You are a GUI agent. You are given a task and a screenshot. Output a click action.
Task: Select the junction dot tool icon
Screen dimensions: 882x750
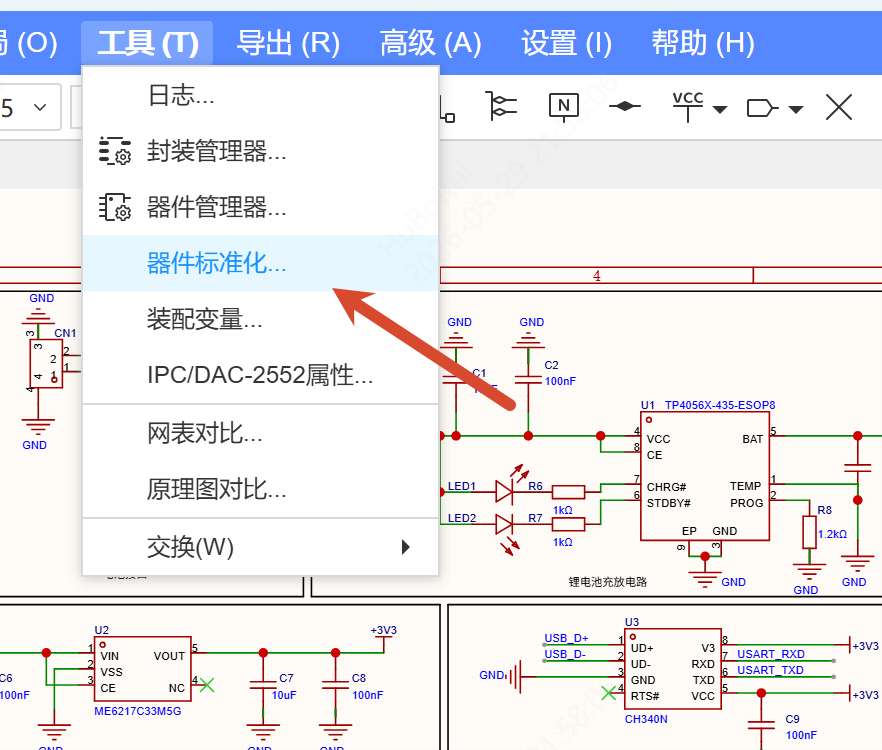tap(624, 106)
